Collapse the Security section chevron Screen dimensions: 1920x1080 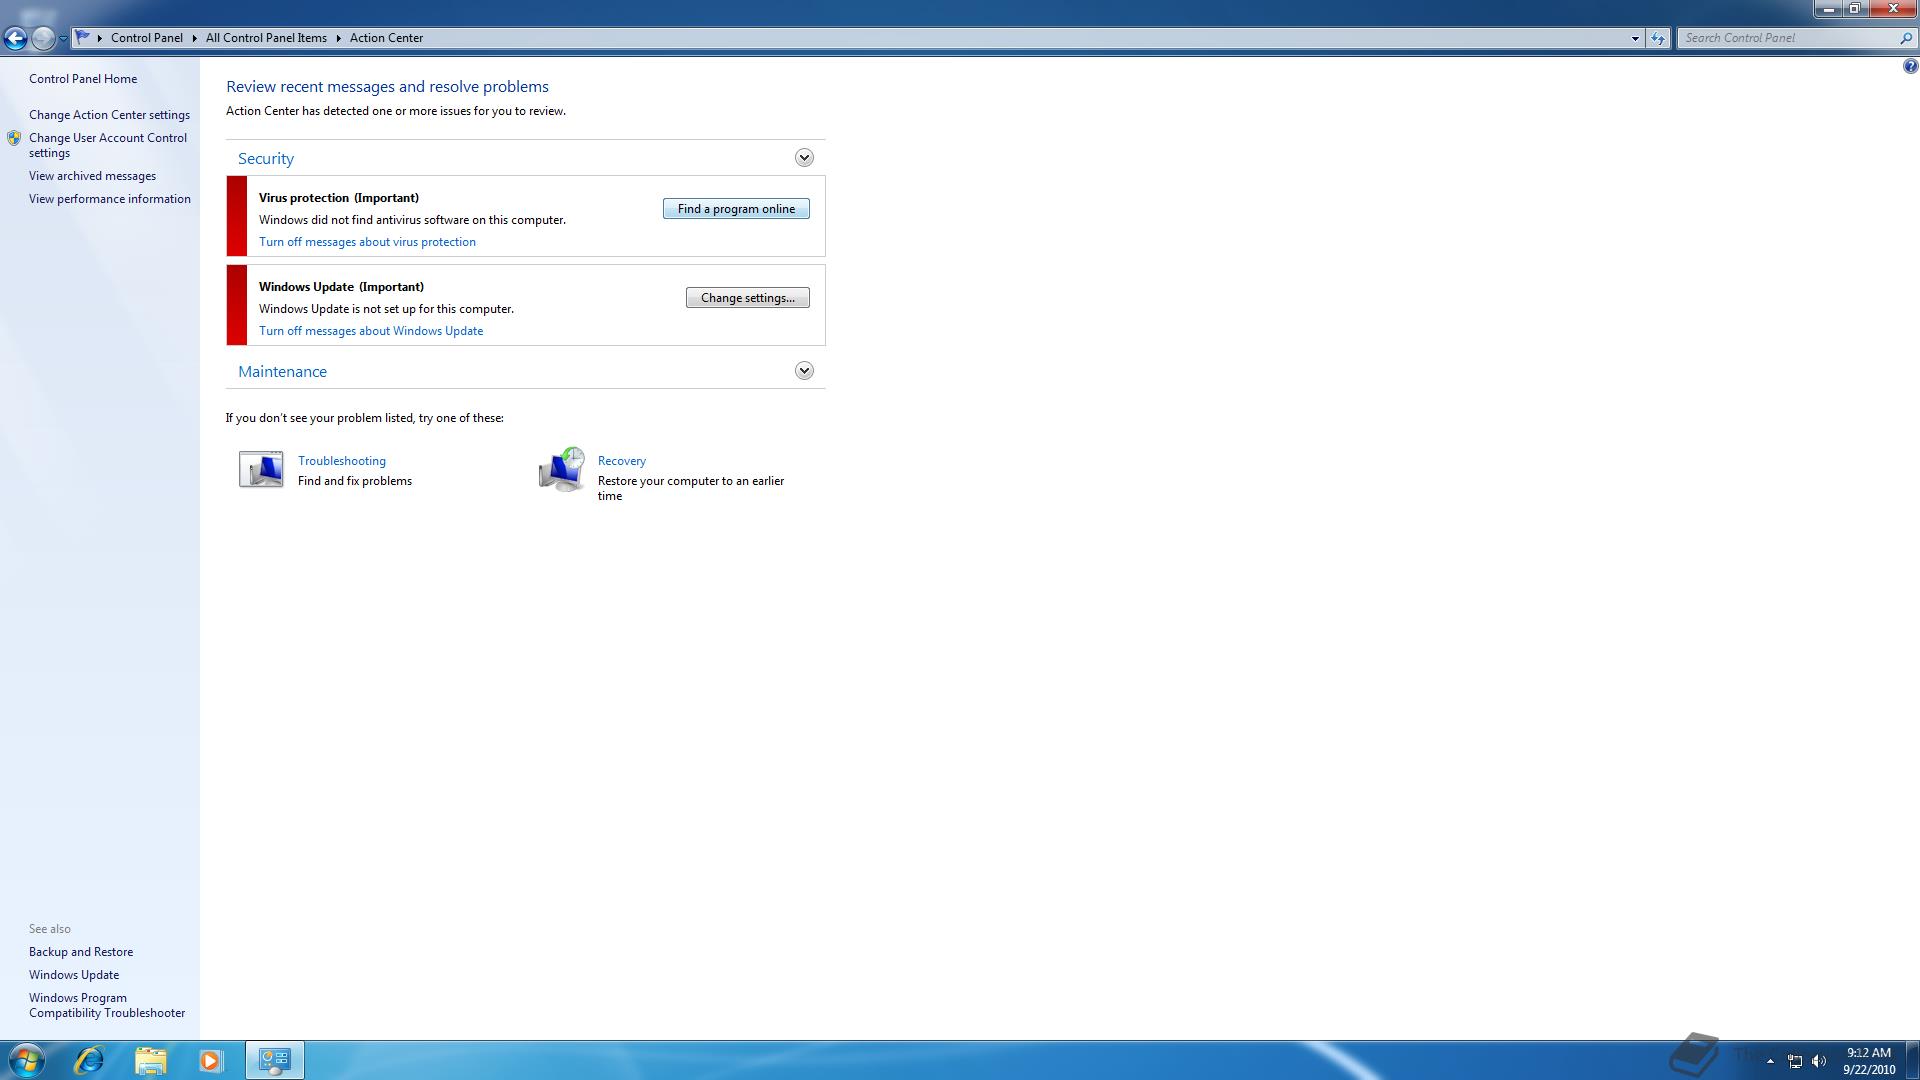(804, 158)
